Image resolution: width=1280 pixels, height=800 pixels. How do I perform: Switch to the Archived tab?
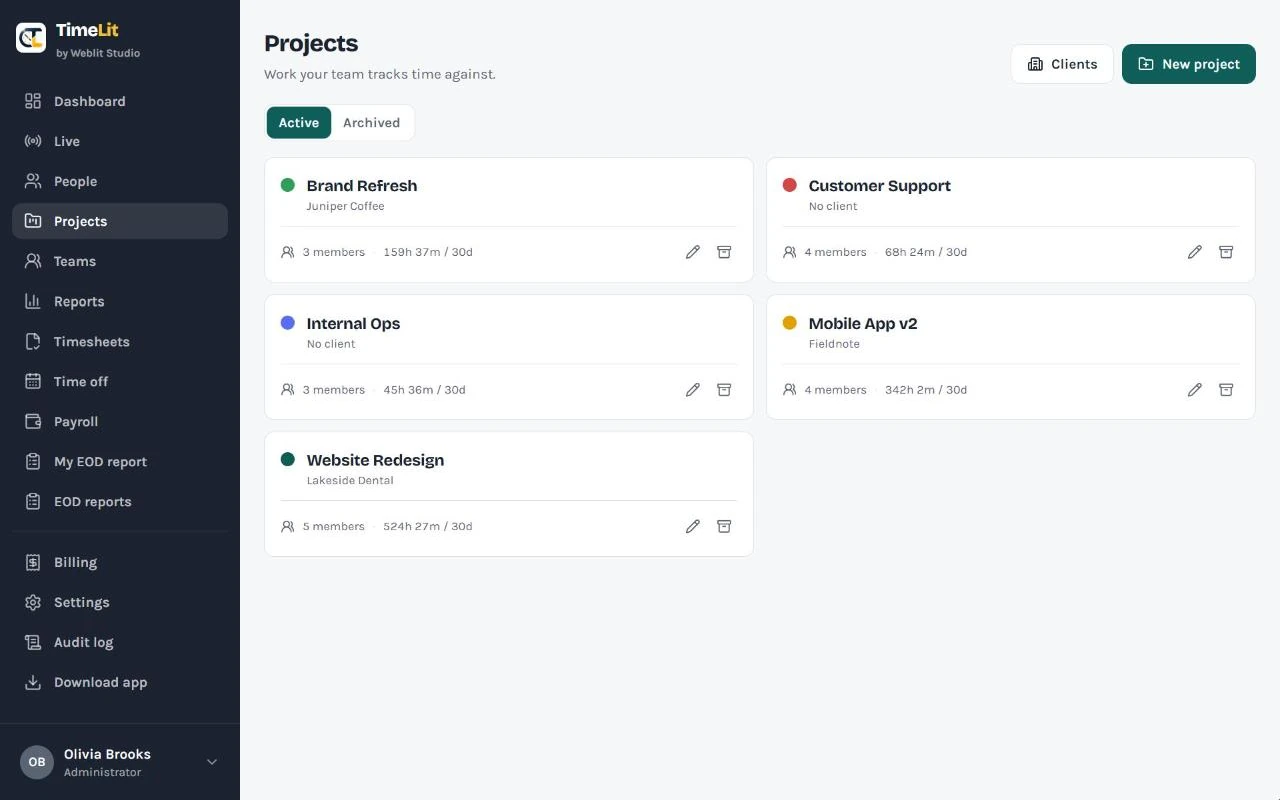click(x=371, y=123)
